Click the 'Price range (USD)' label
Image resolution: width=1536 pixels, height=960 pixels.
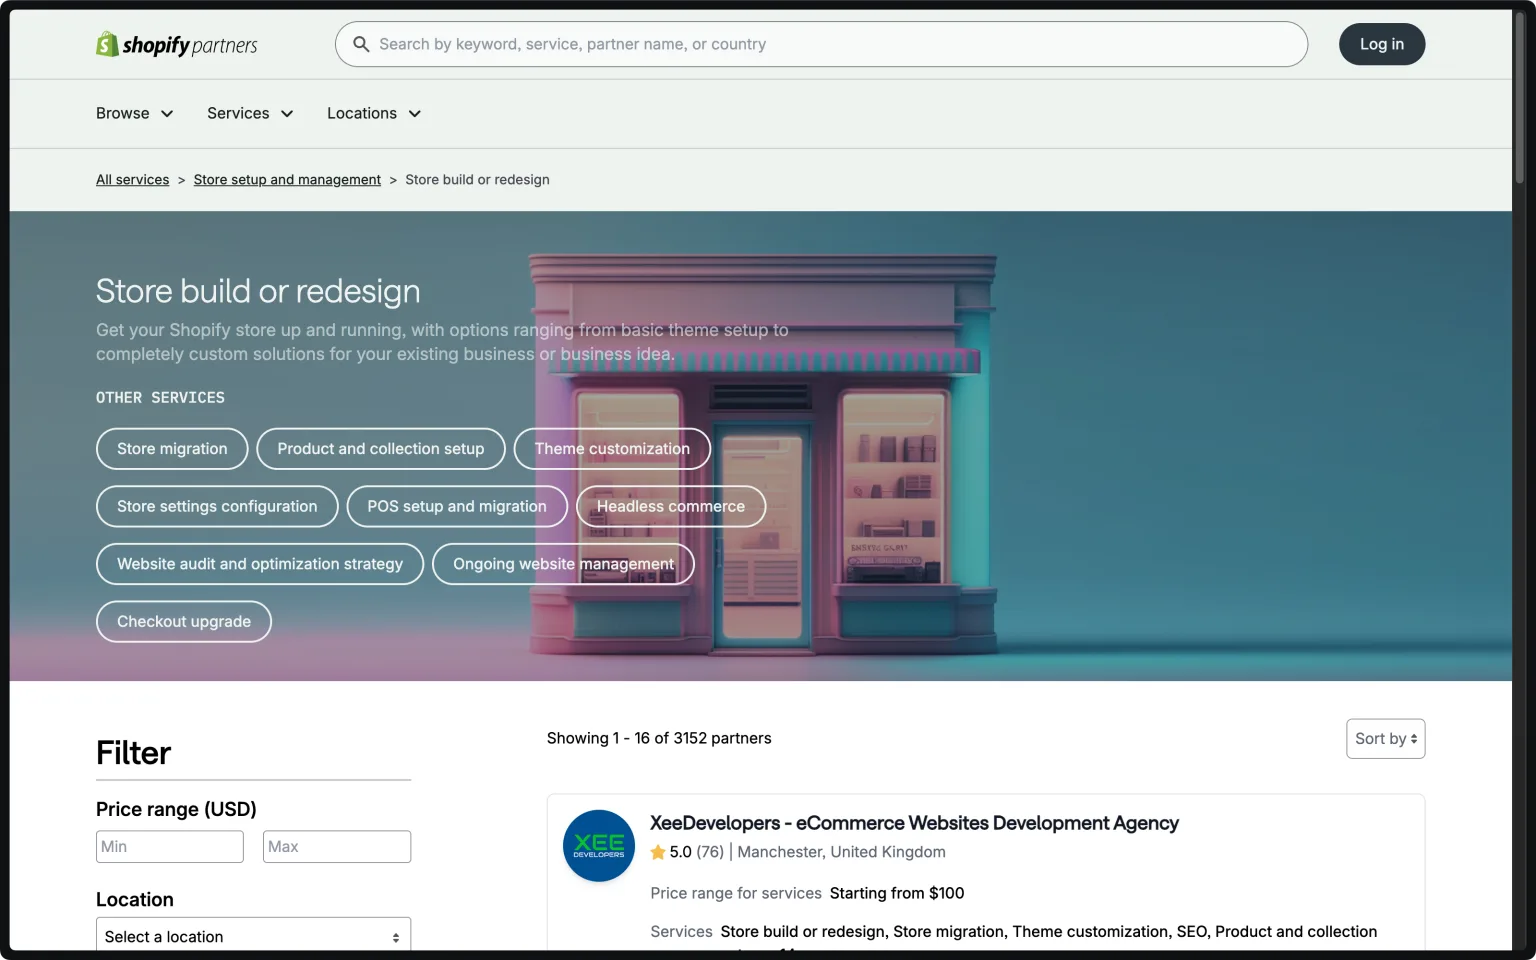(176, 809)
